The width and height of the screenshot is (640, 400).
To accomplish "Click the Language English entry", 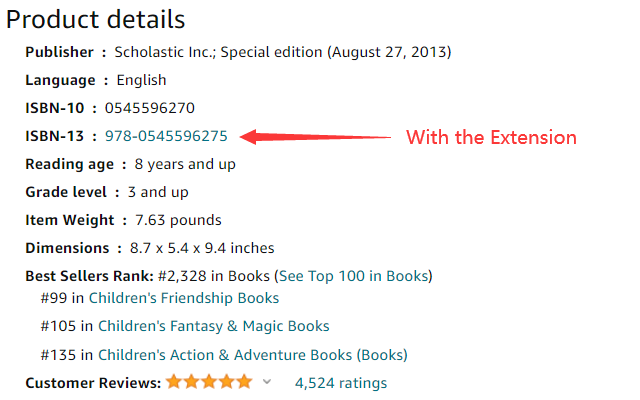I will click(141, 80).
